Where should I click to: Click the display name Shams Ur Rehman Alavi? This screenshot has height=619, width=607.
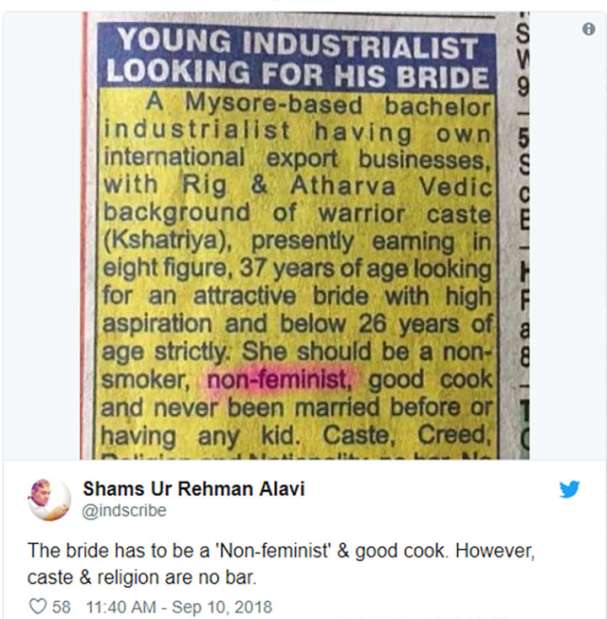[x=194, y=489]
